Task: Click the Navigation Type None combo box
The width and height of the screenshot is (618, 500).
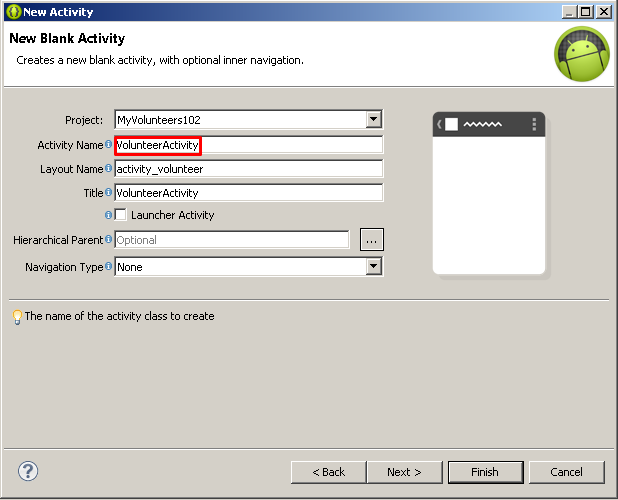Action: (x=249, y=267)
